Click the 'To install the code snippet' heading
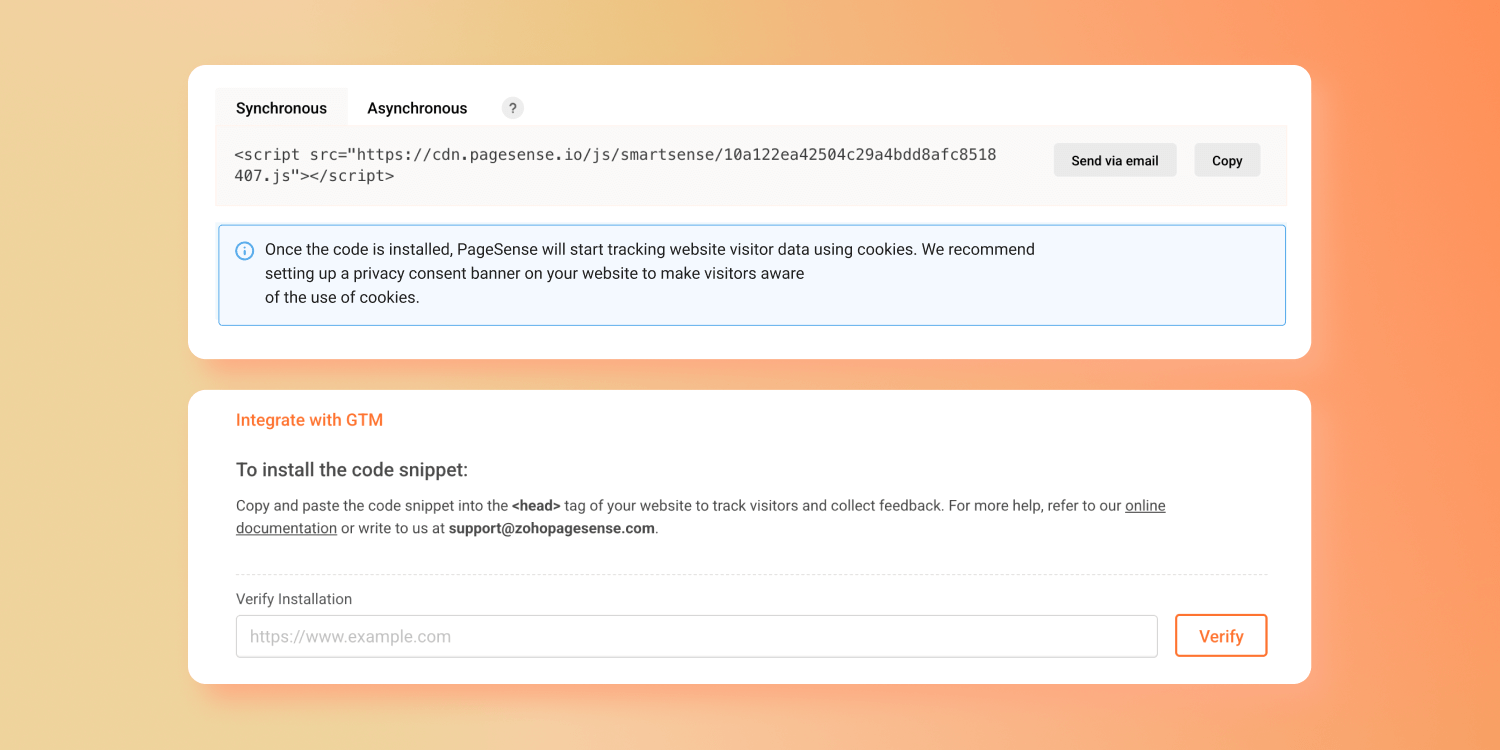Viewport: 1500px width, 750px height. coord(352,470)
